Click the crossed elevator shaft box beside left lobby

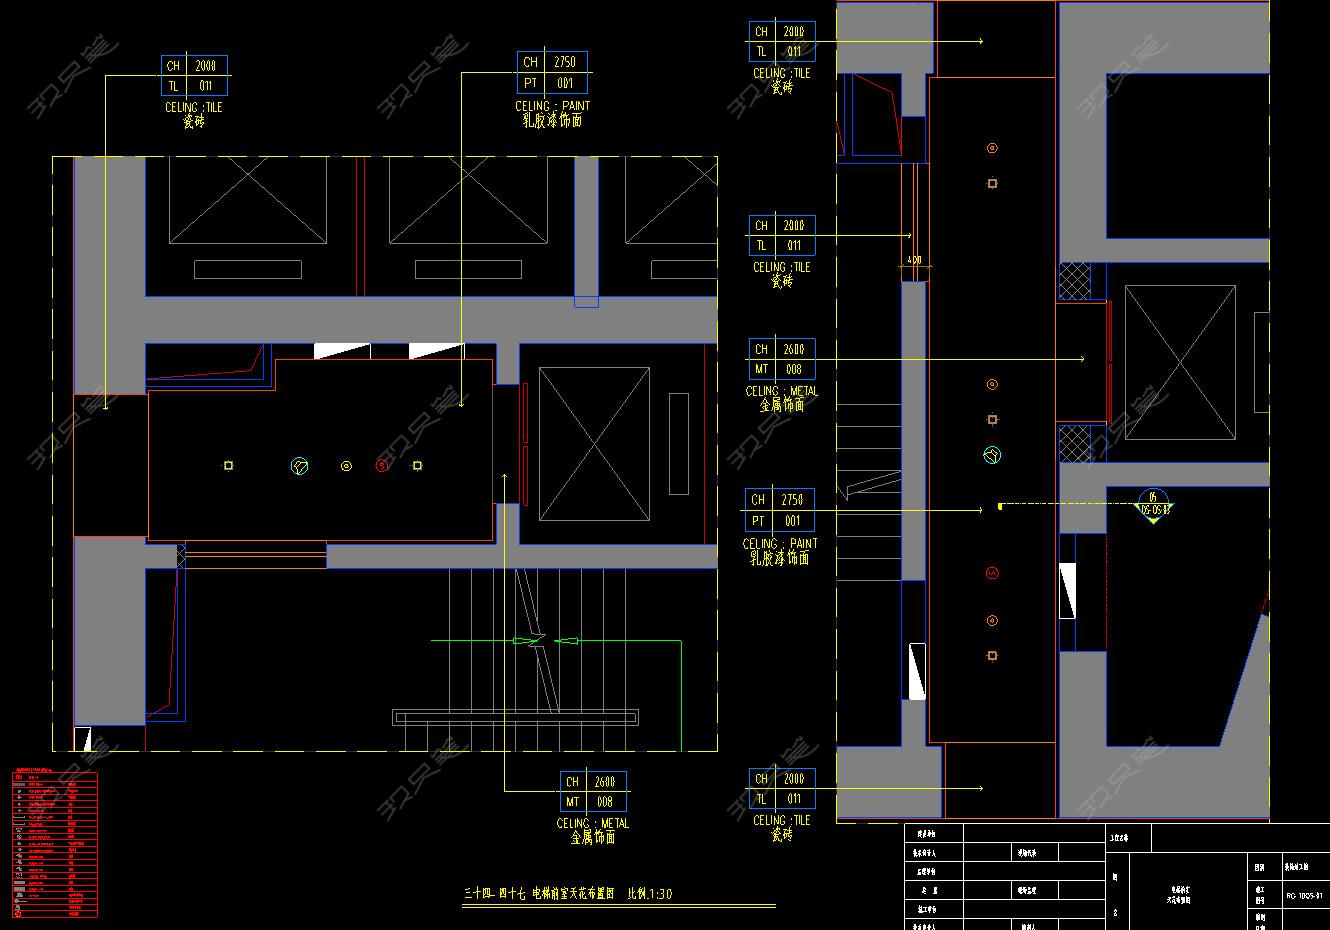pyautogui.click(x=593, y=444)
